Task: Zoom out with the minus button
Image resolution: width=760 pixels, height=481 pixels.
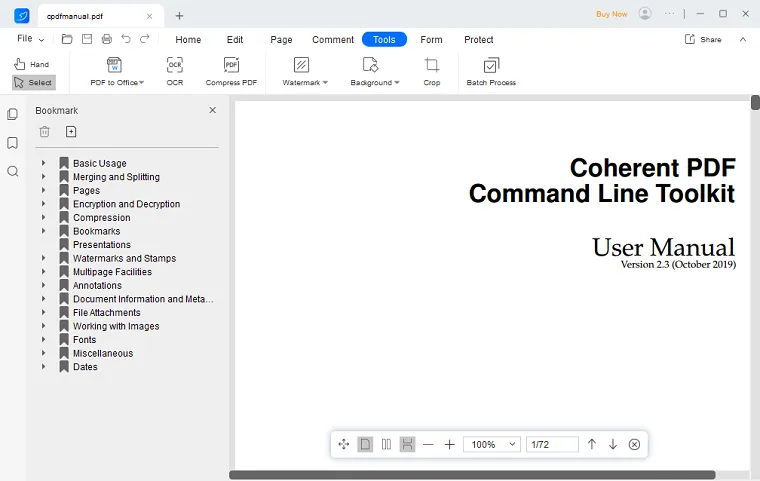Action: [x=428, y=444]
